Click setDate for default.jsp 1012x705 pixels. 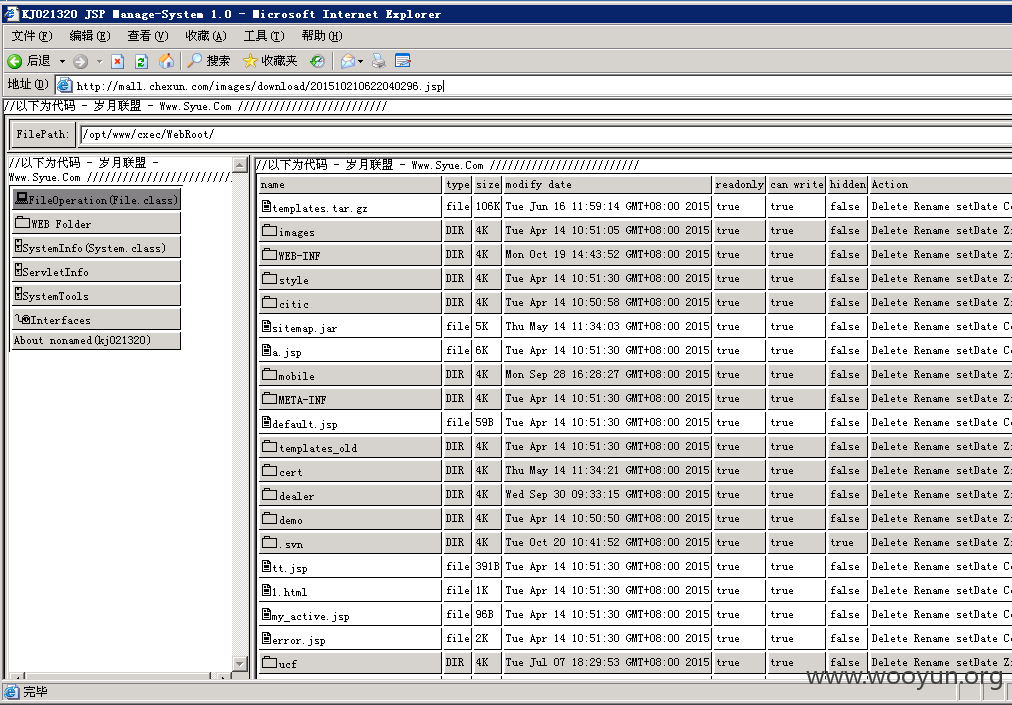[977, 422]
